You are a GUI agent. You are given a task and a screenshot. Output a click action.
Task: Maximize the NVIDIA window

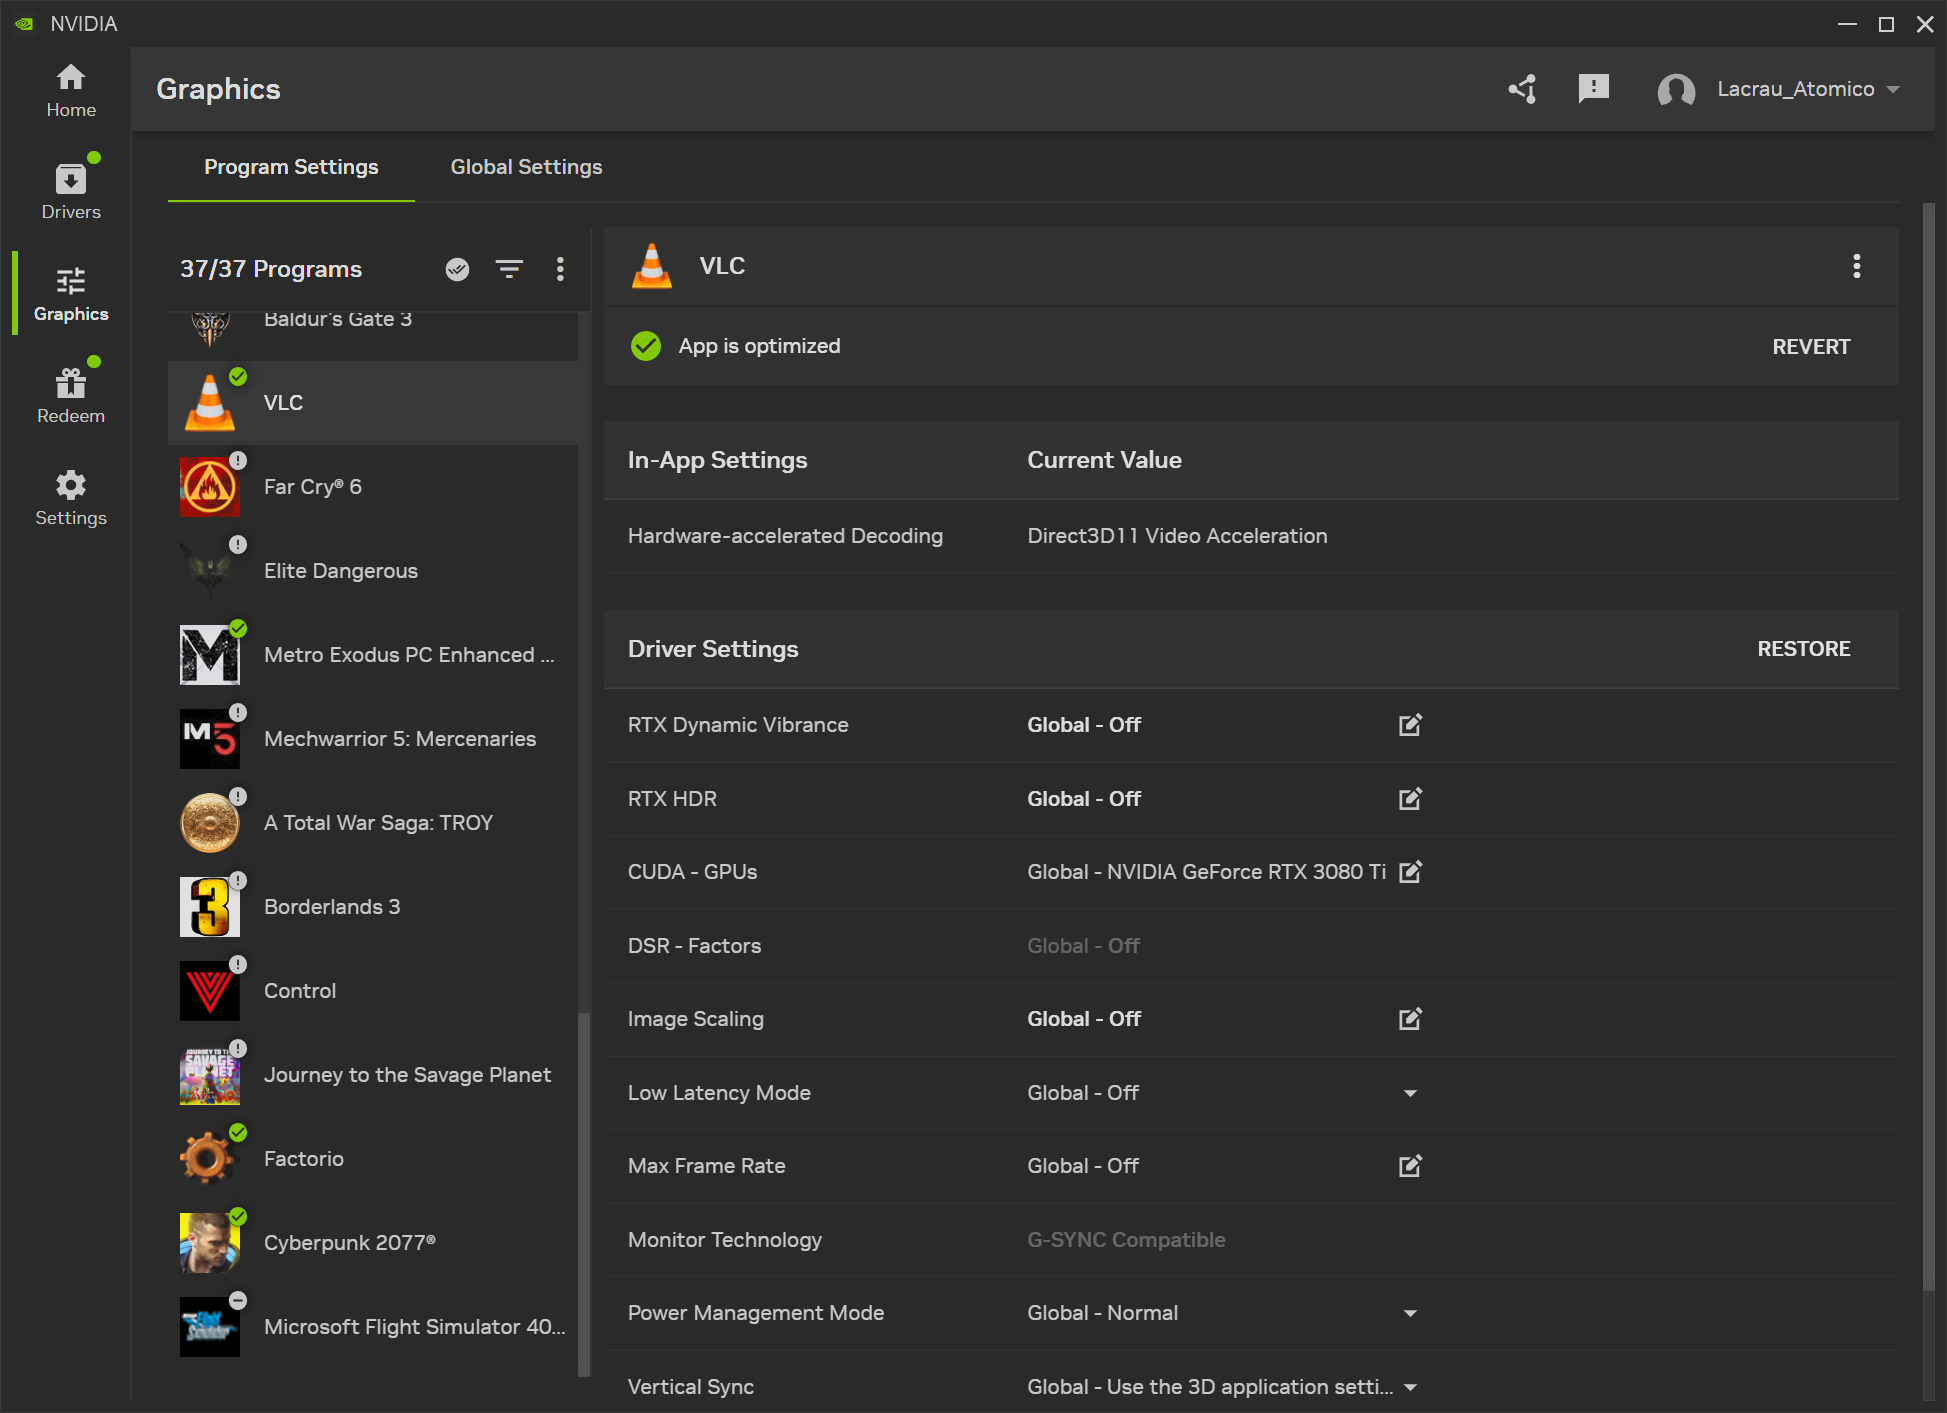[x=1886, y=24]
